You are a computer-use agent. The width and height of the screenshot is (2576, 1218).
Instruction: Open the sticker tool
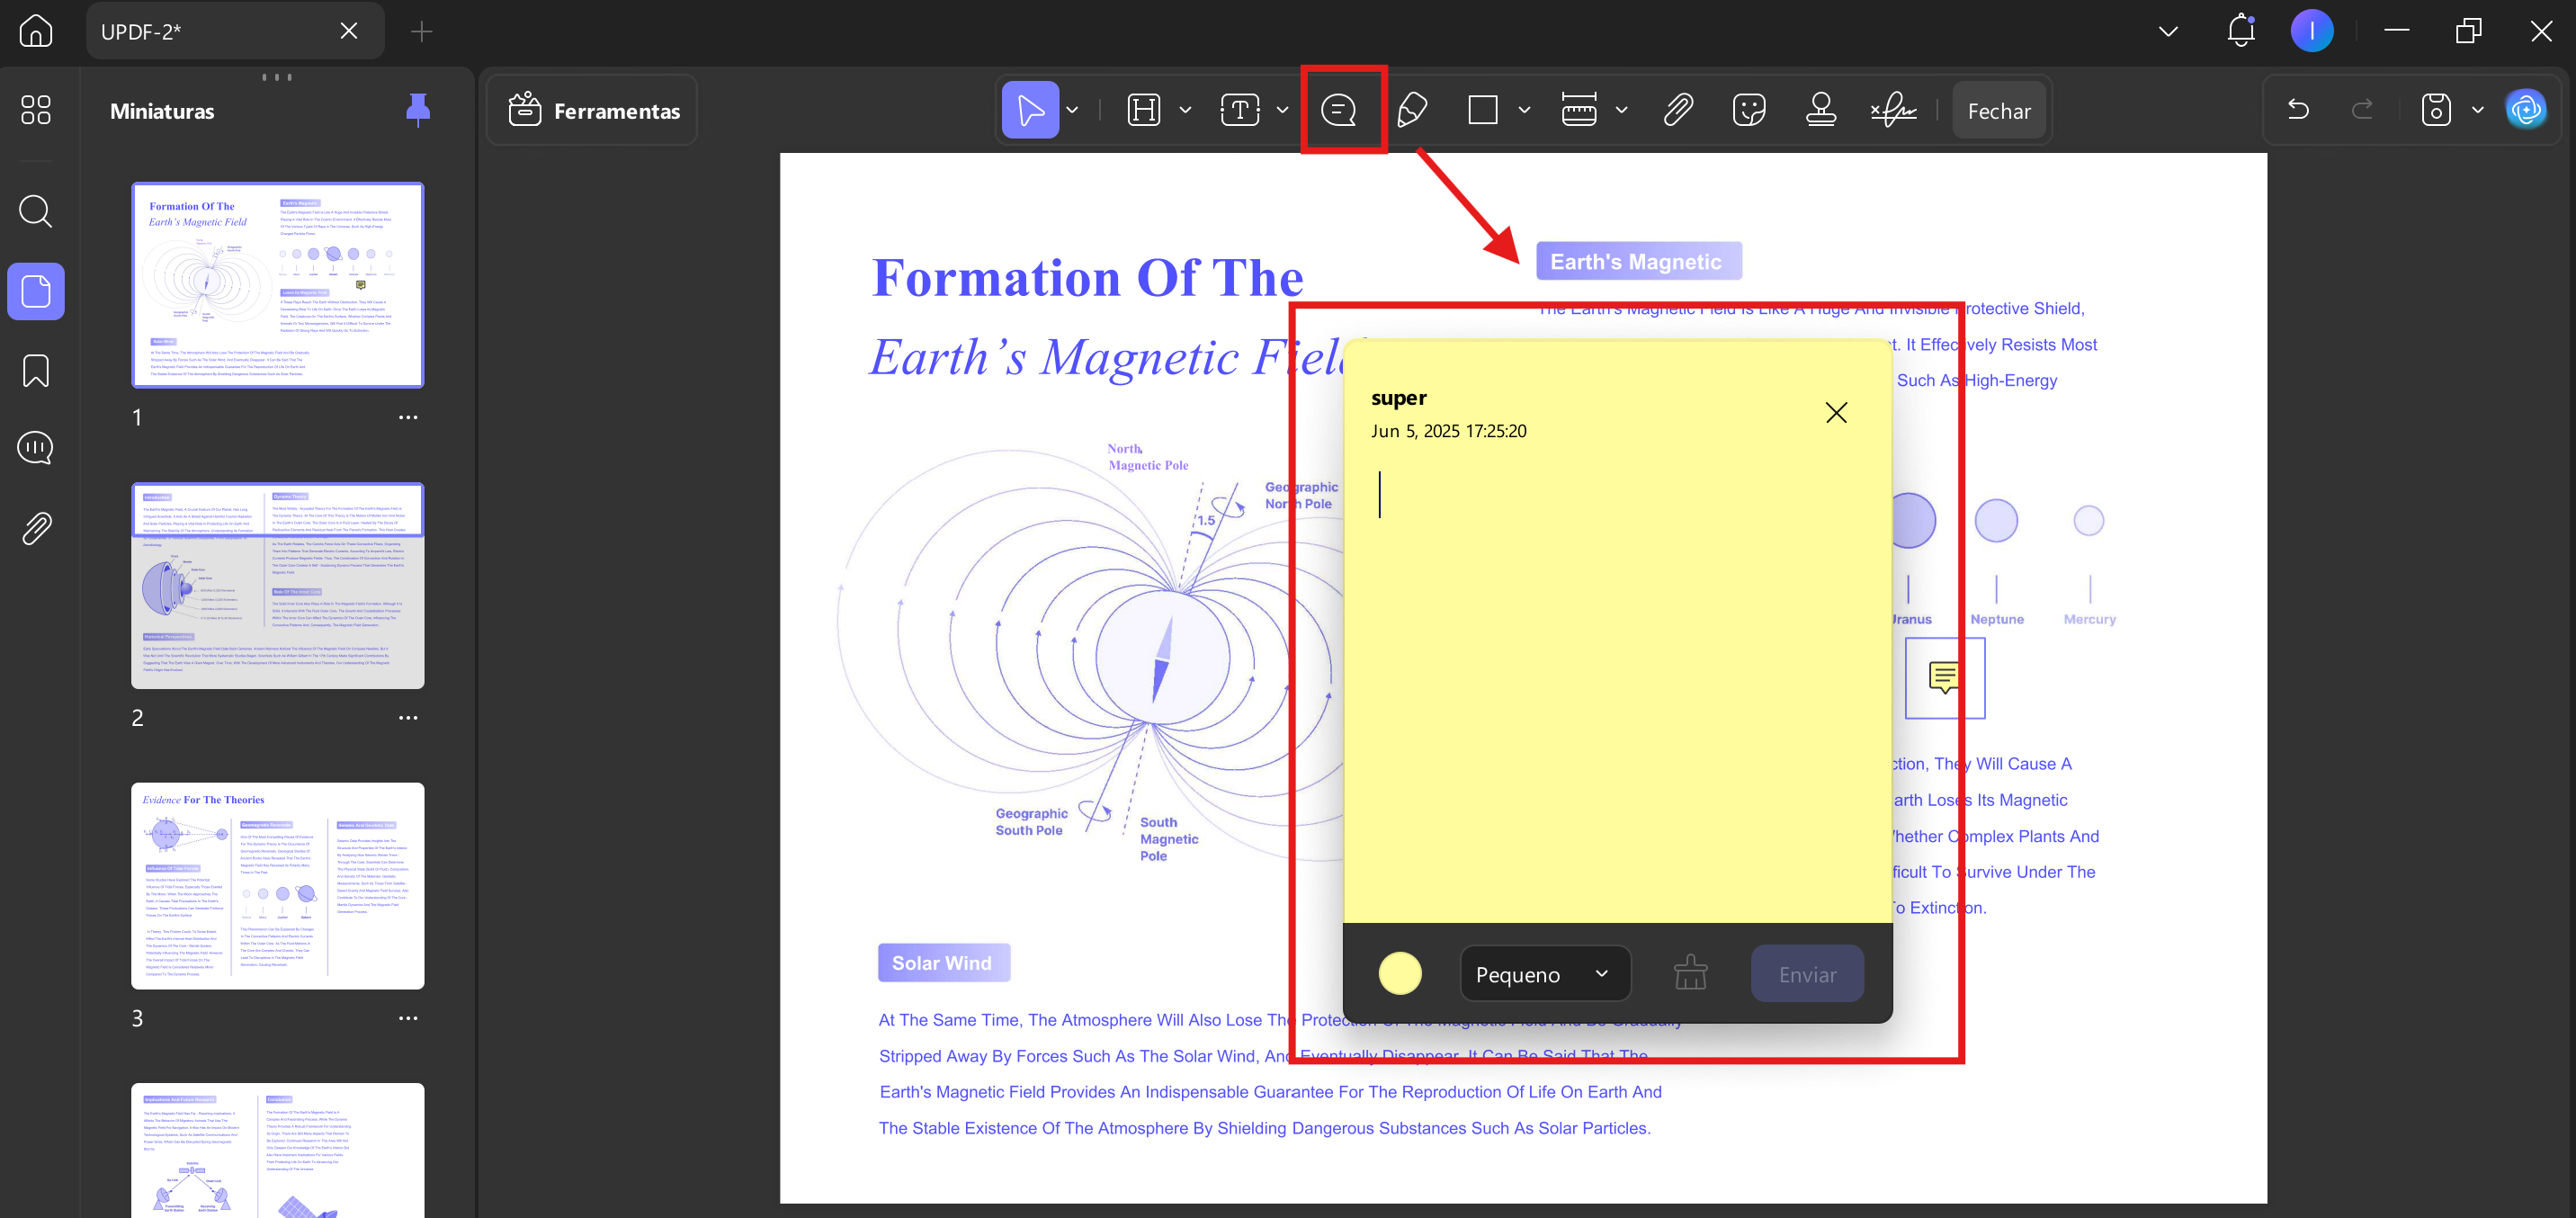point(1749,110)
